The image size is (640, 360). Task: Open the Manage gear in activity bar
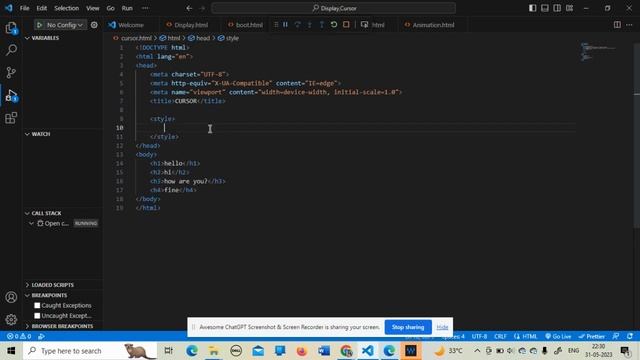click(x=11, y=319)
